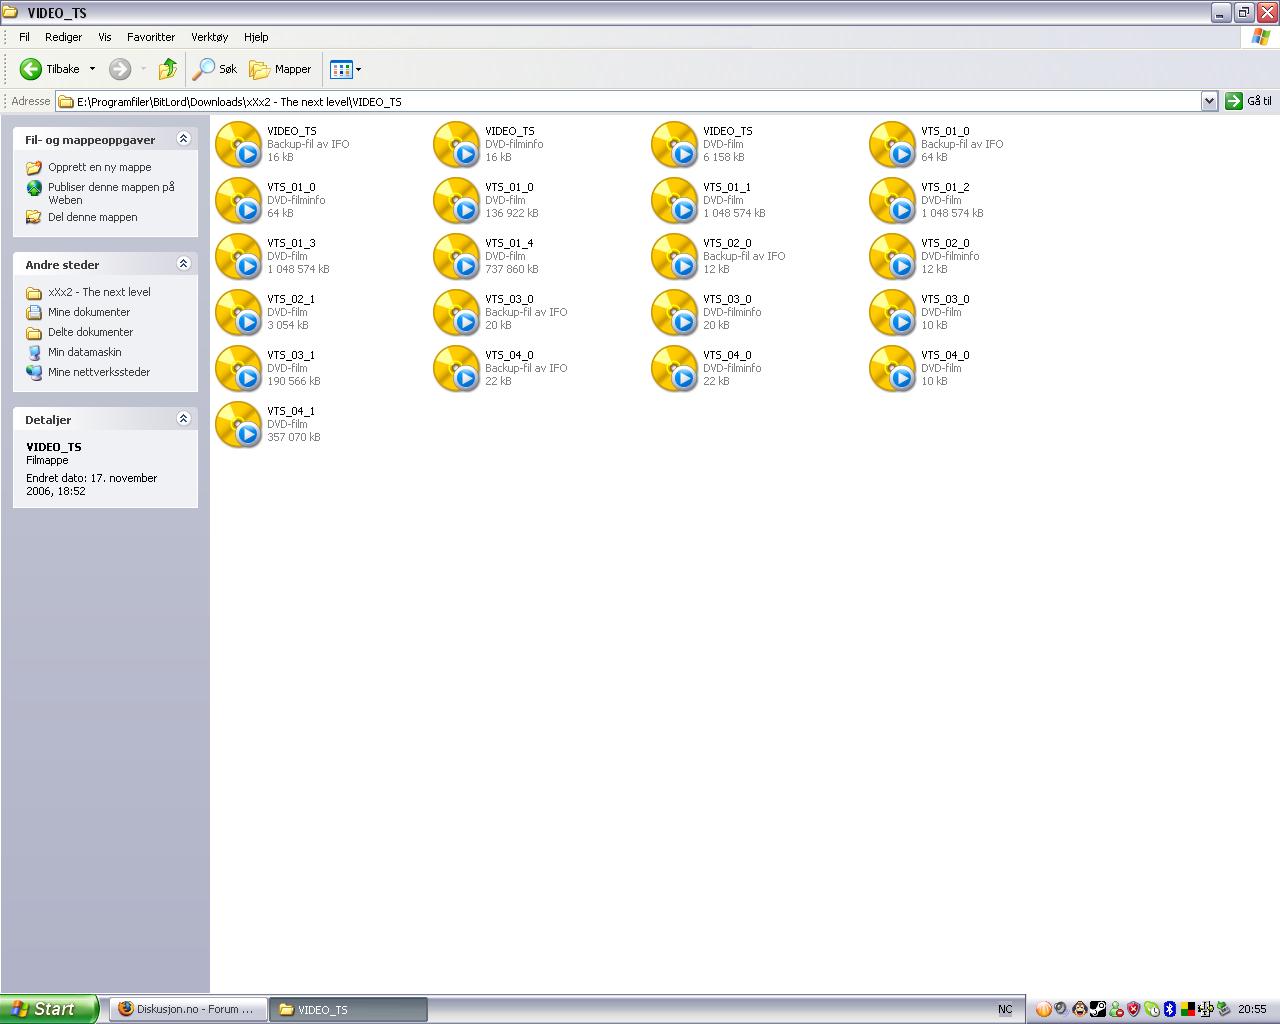
Task: Collapse the Andre steder panel
Action: pos(183,264)
